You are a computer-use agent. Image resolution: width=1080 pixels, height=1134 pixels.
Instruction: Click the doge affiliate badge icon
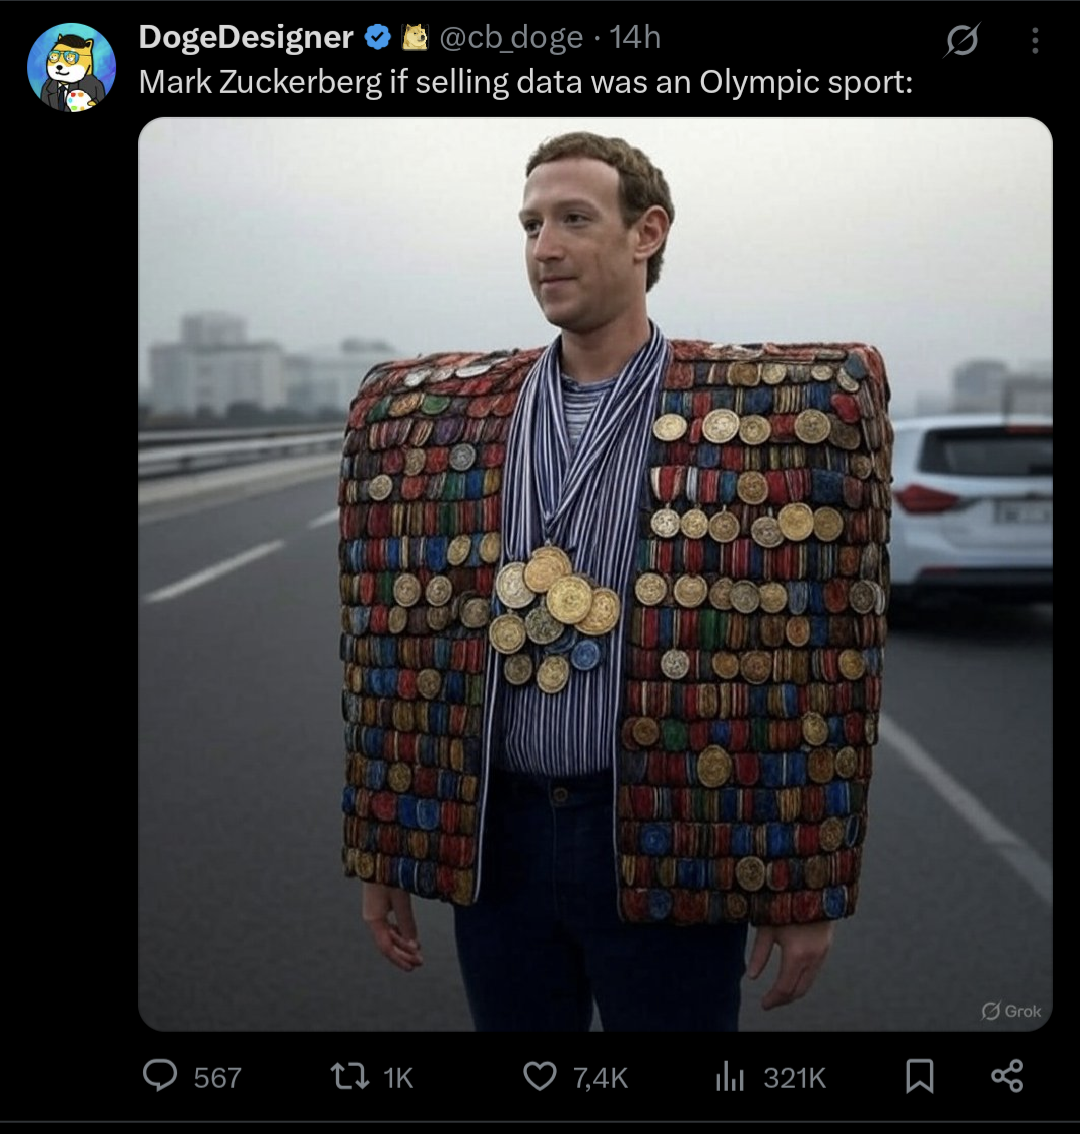tap(415, 37)
